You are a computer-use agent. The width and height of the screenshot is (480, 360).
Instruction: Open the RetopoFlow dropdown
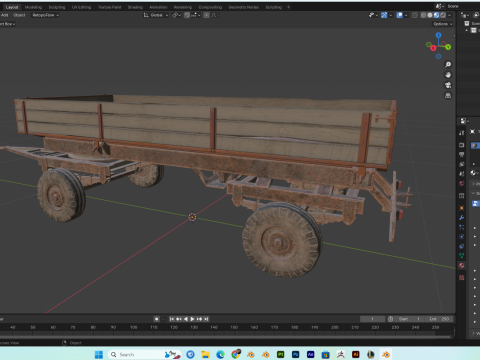coord(45,15)
